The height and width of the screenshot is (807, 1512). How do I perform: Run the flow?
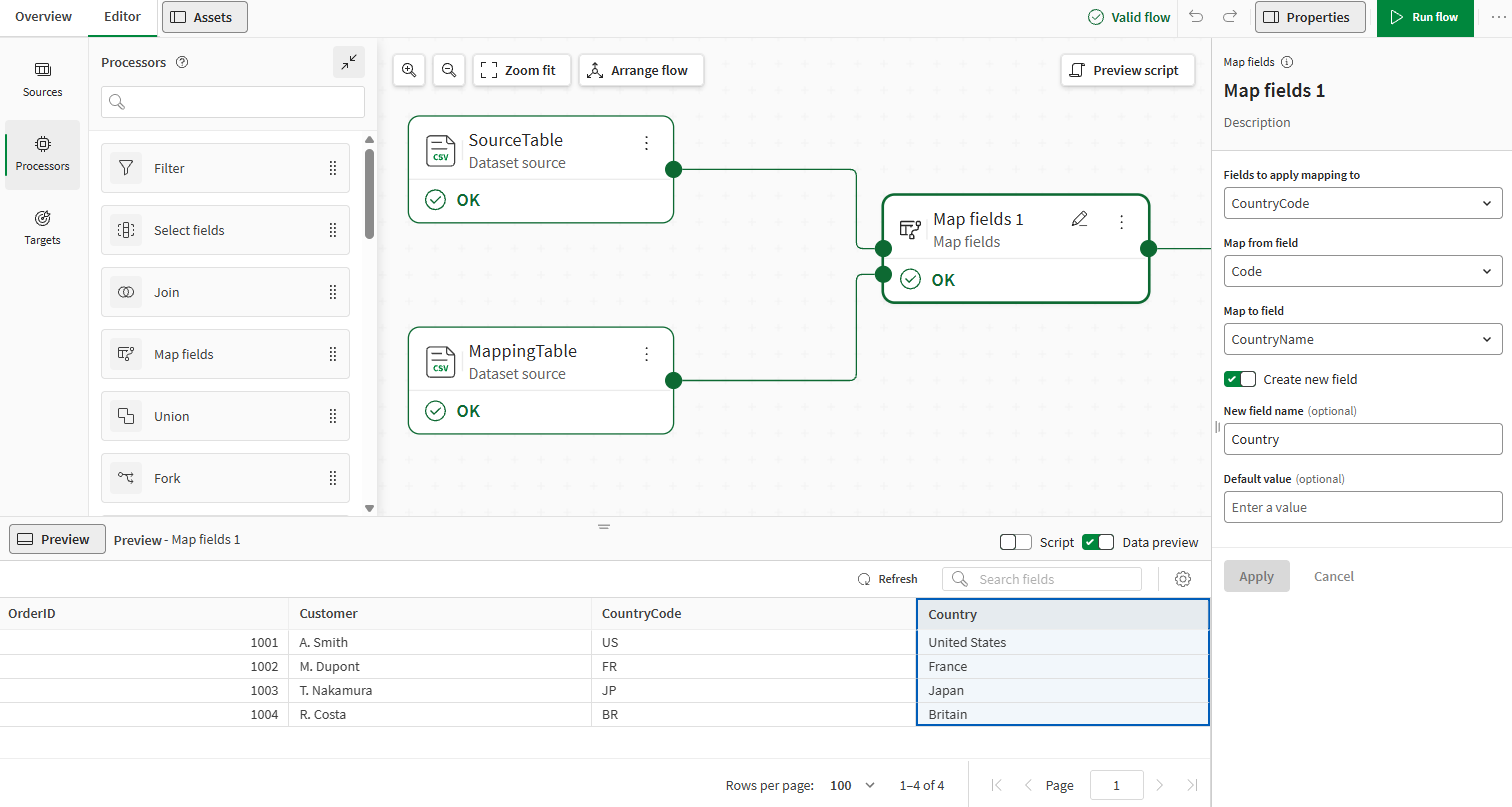[x=1425, y=17]
